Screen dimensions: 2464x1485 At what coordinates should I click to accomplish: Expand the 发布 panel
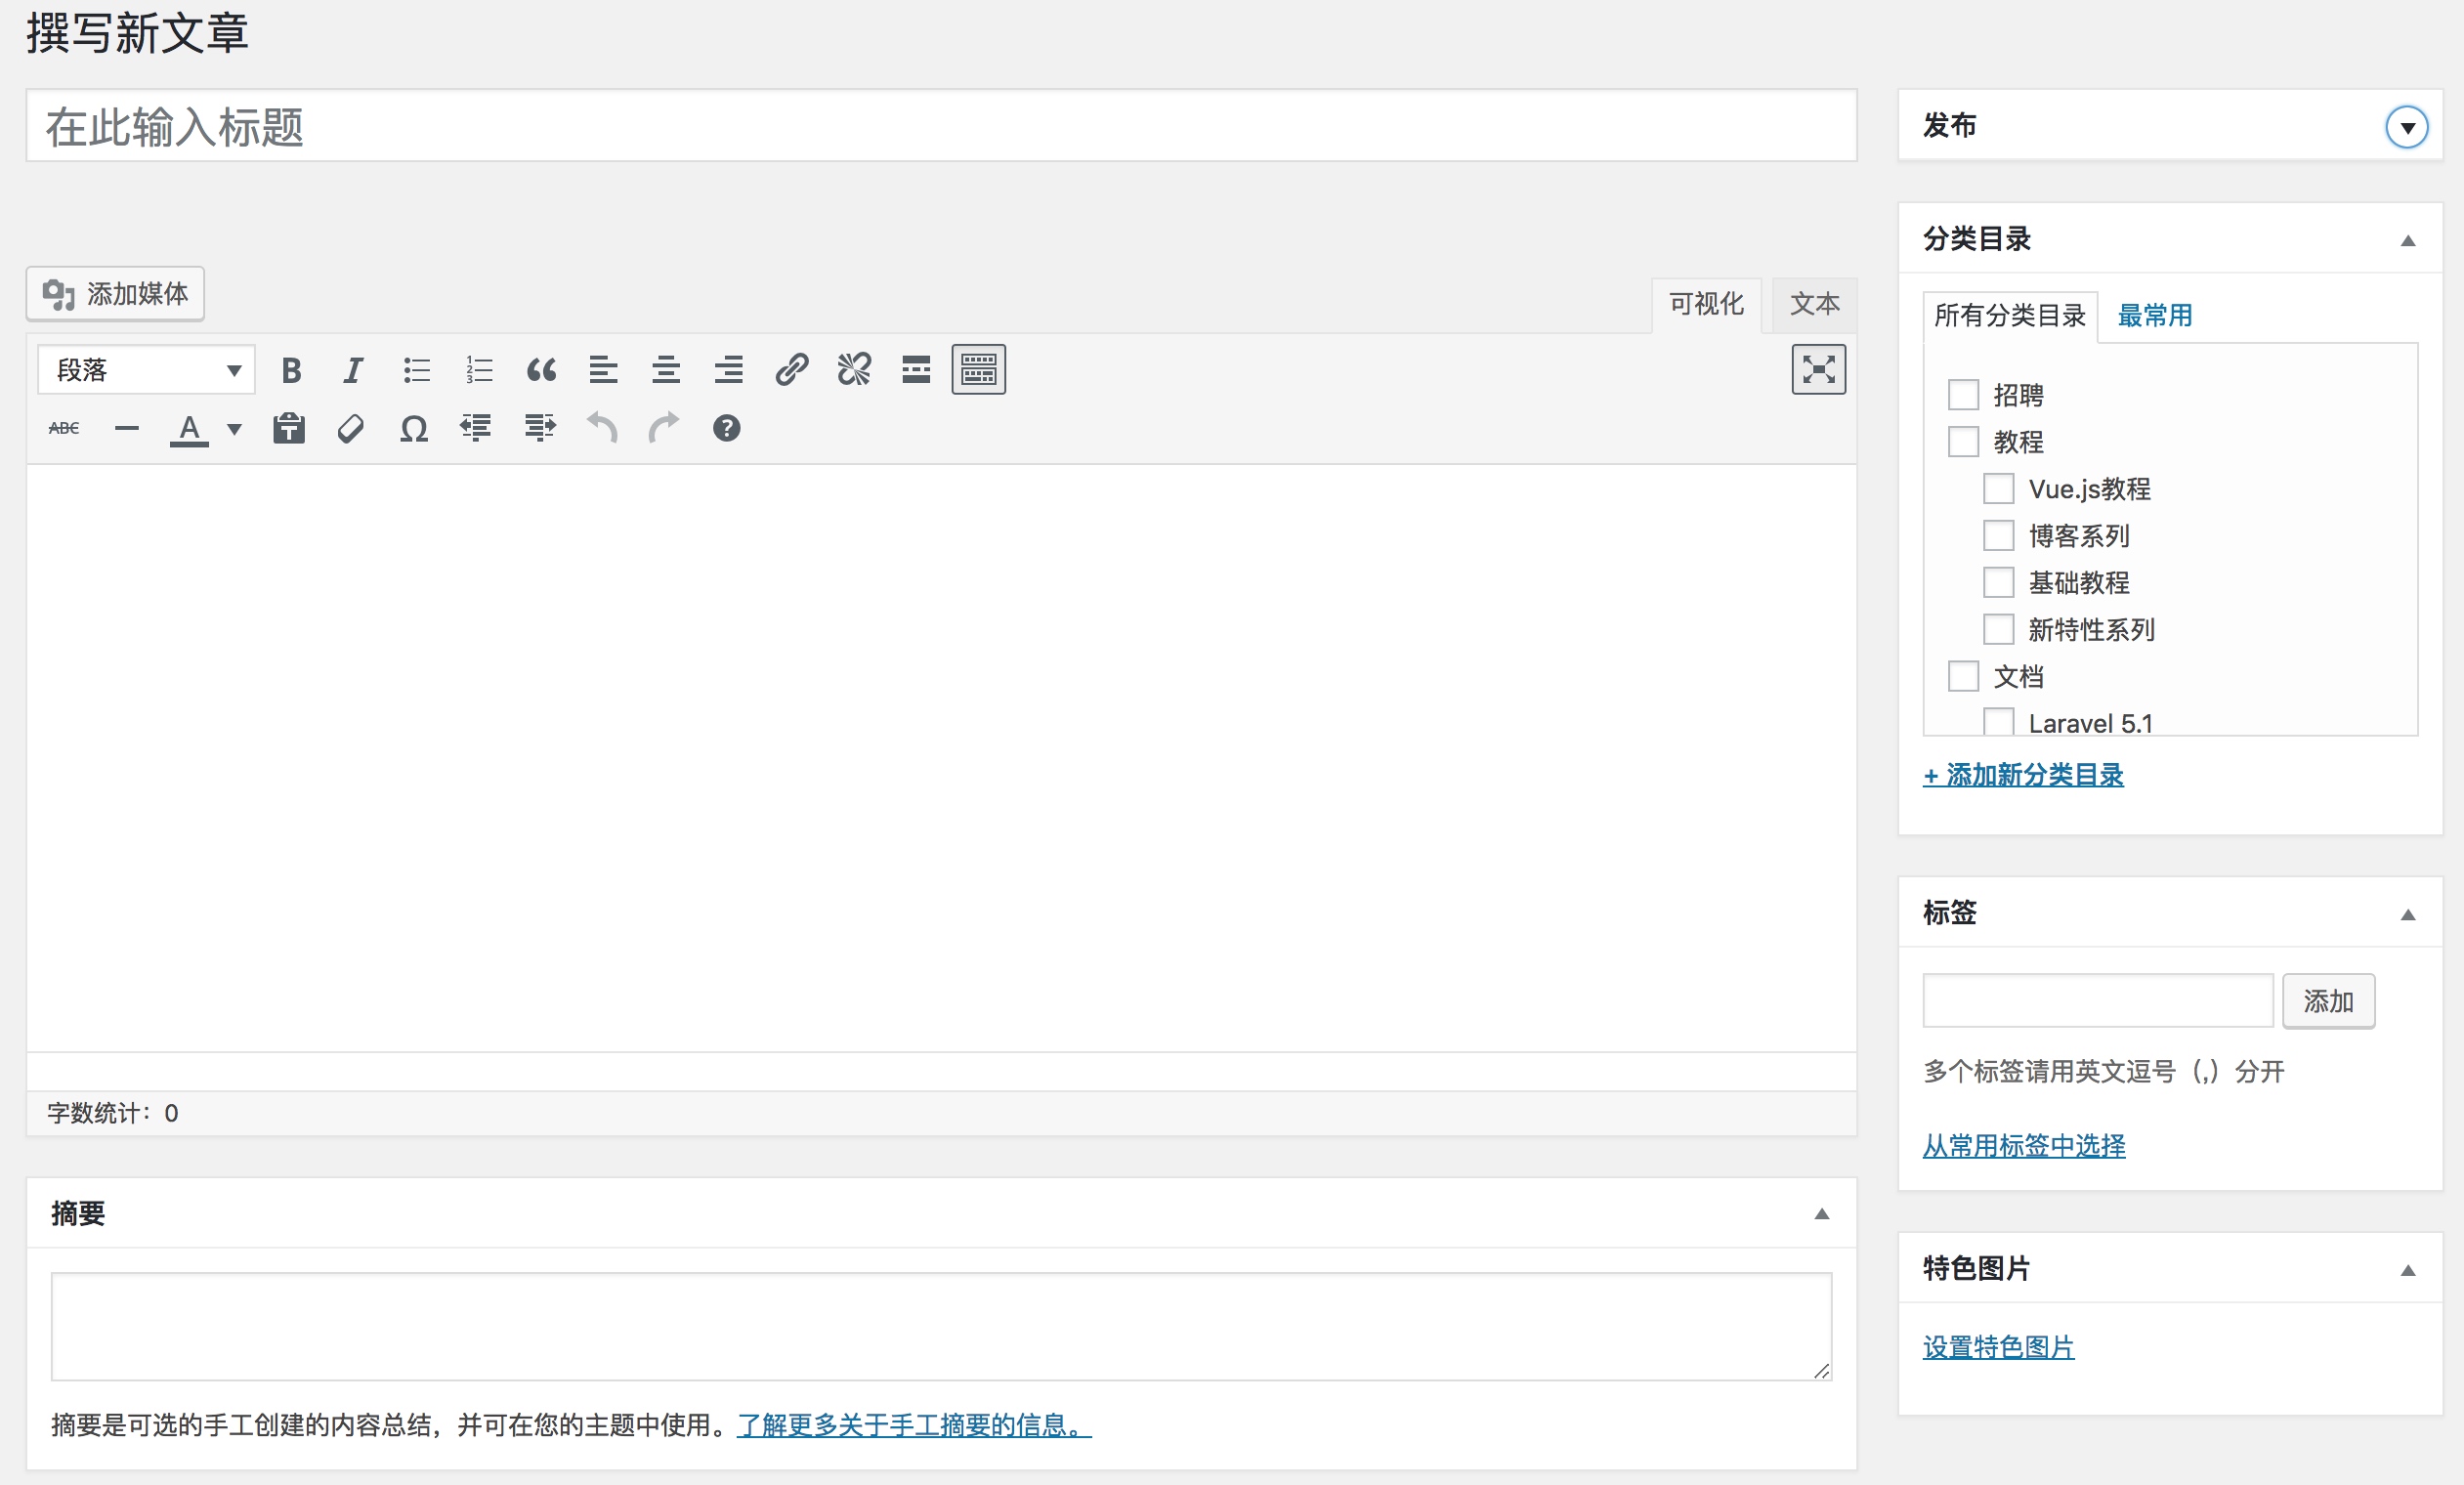tap(2407, 127)
